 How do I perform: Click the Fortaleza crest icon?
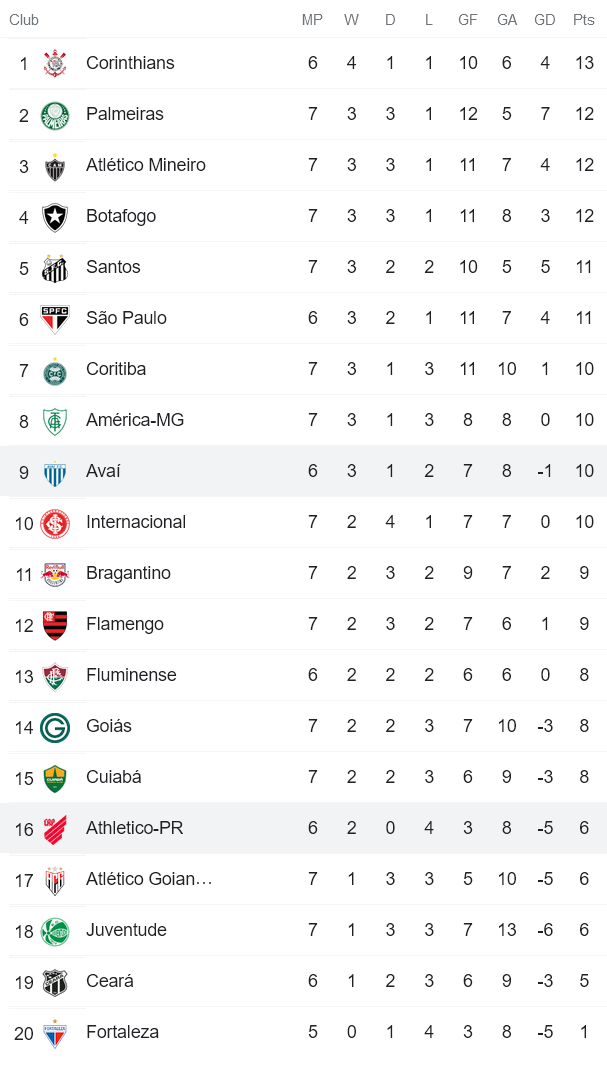tap(55, 1032)
